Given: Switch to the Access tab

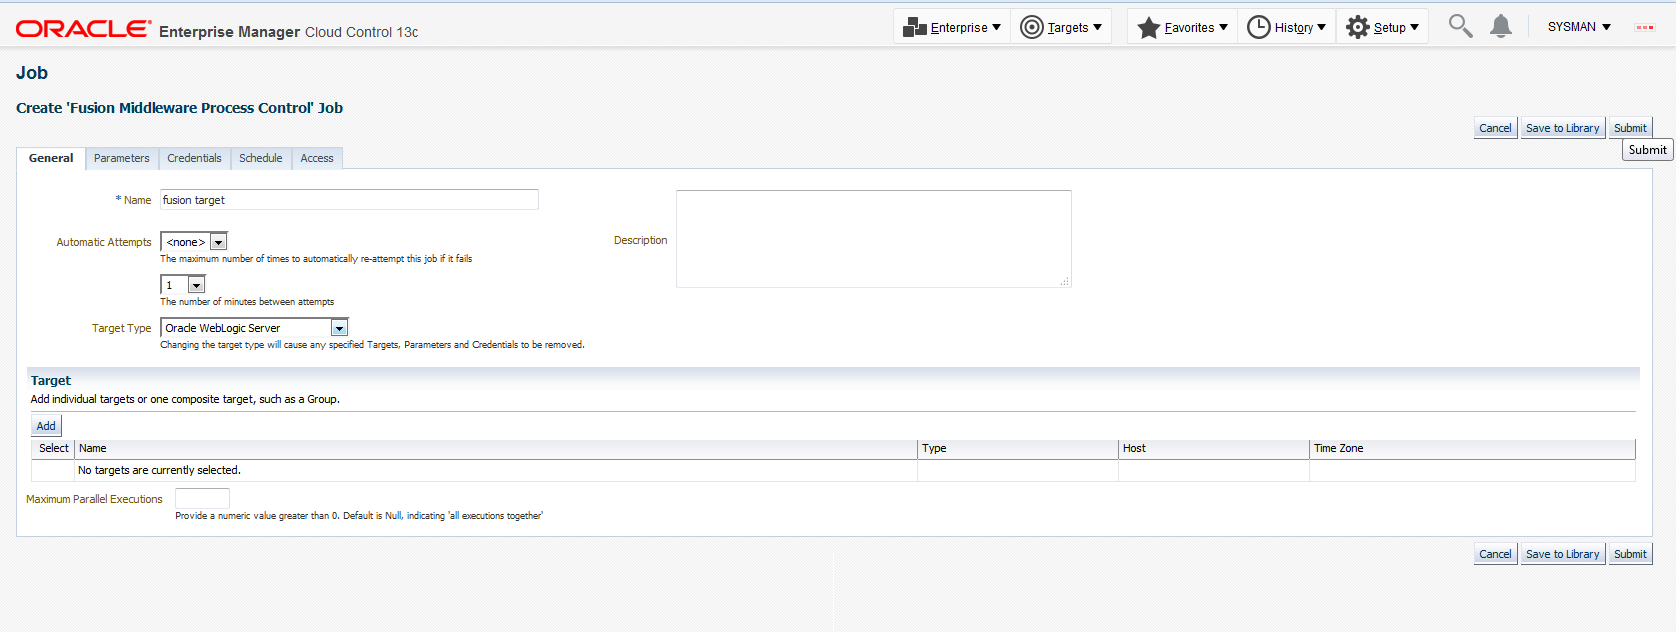Looking at the screenshot, I should coord(317,158).
